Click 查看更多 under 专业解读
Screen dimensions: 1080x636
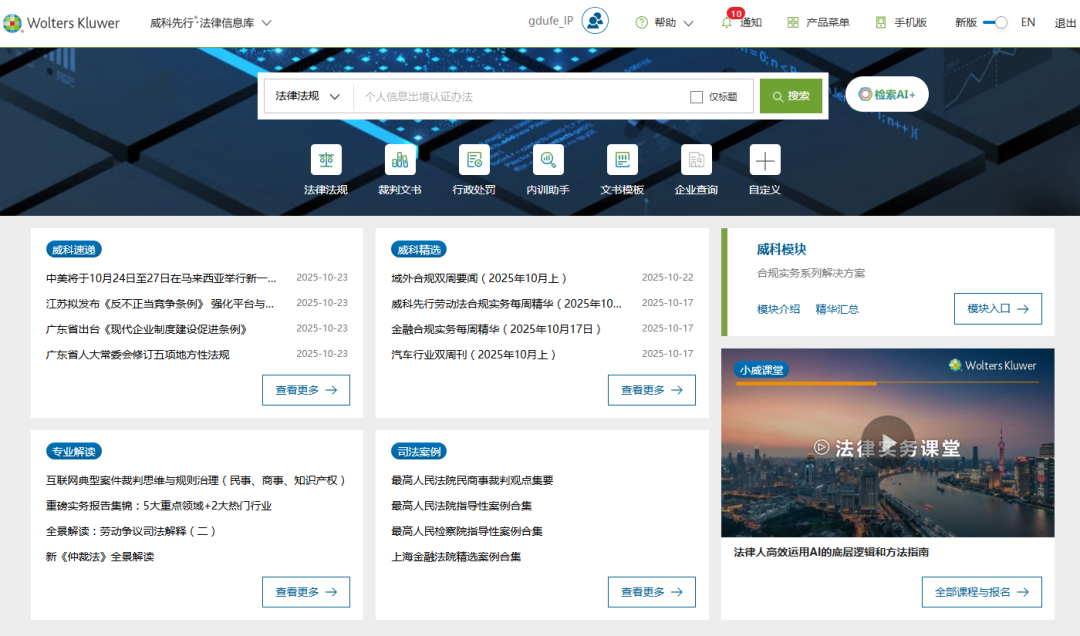[306, 592]
